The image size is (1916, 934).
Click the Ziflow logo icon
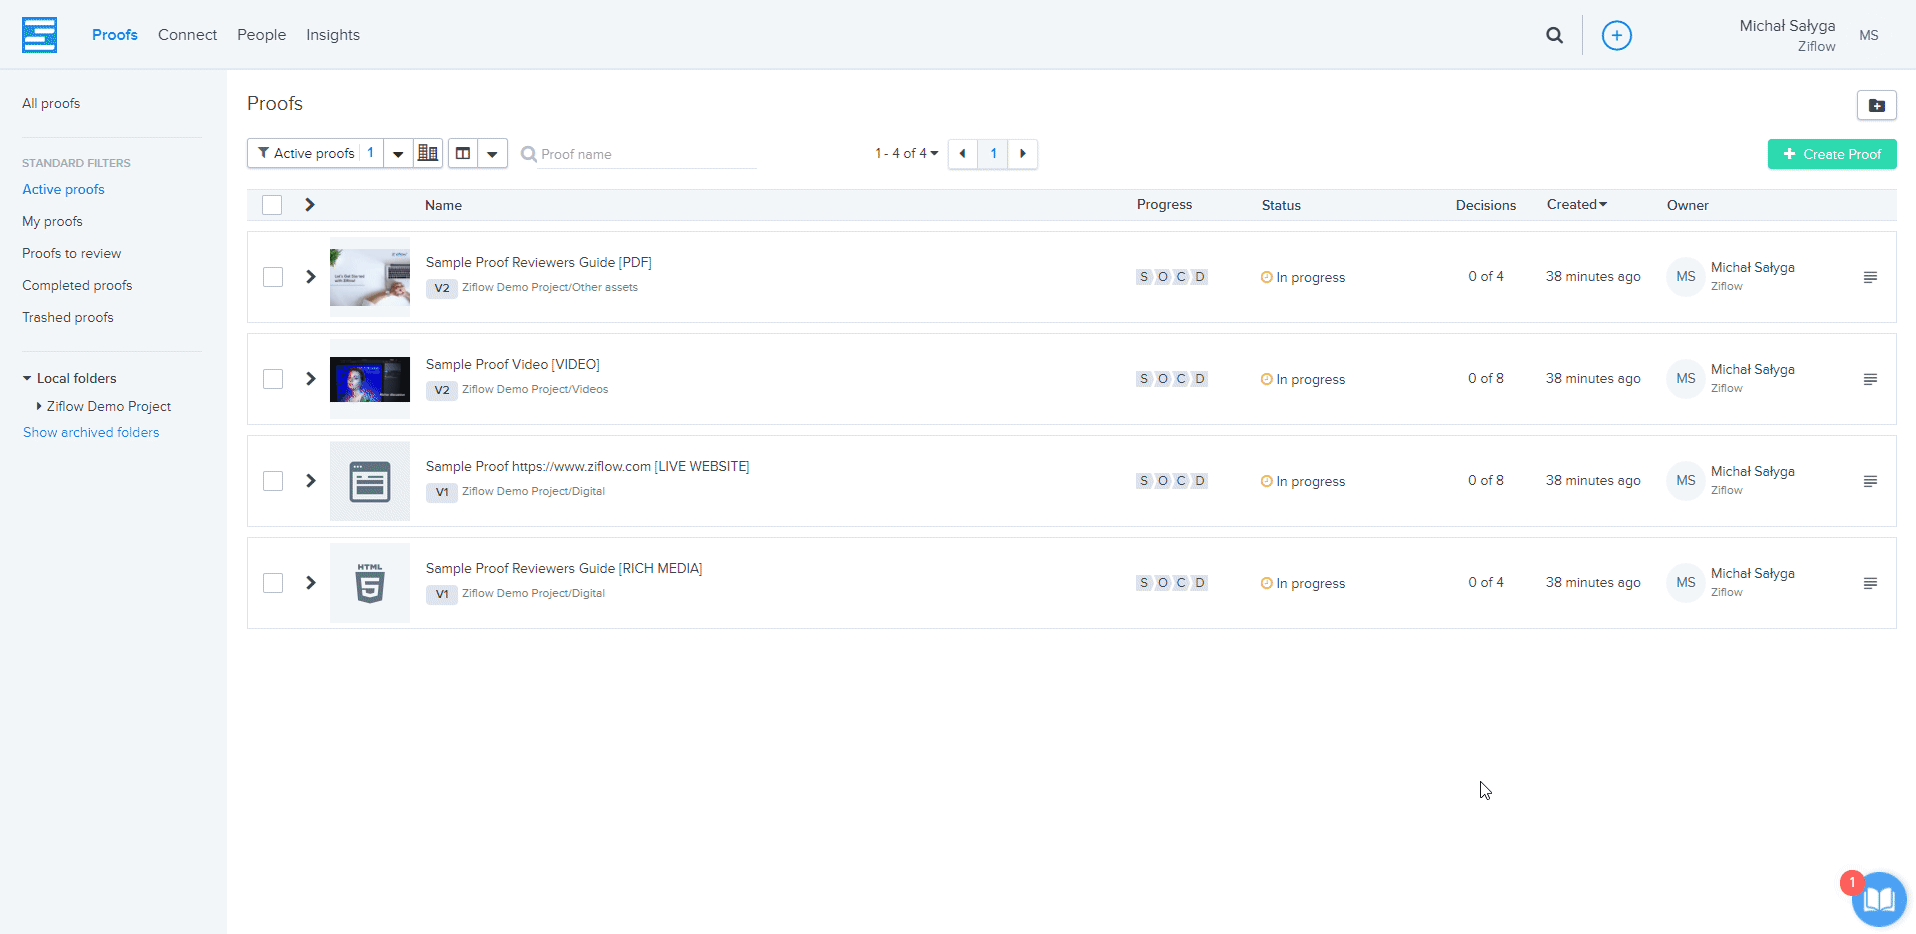pos(39,35)
